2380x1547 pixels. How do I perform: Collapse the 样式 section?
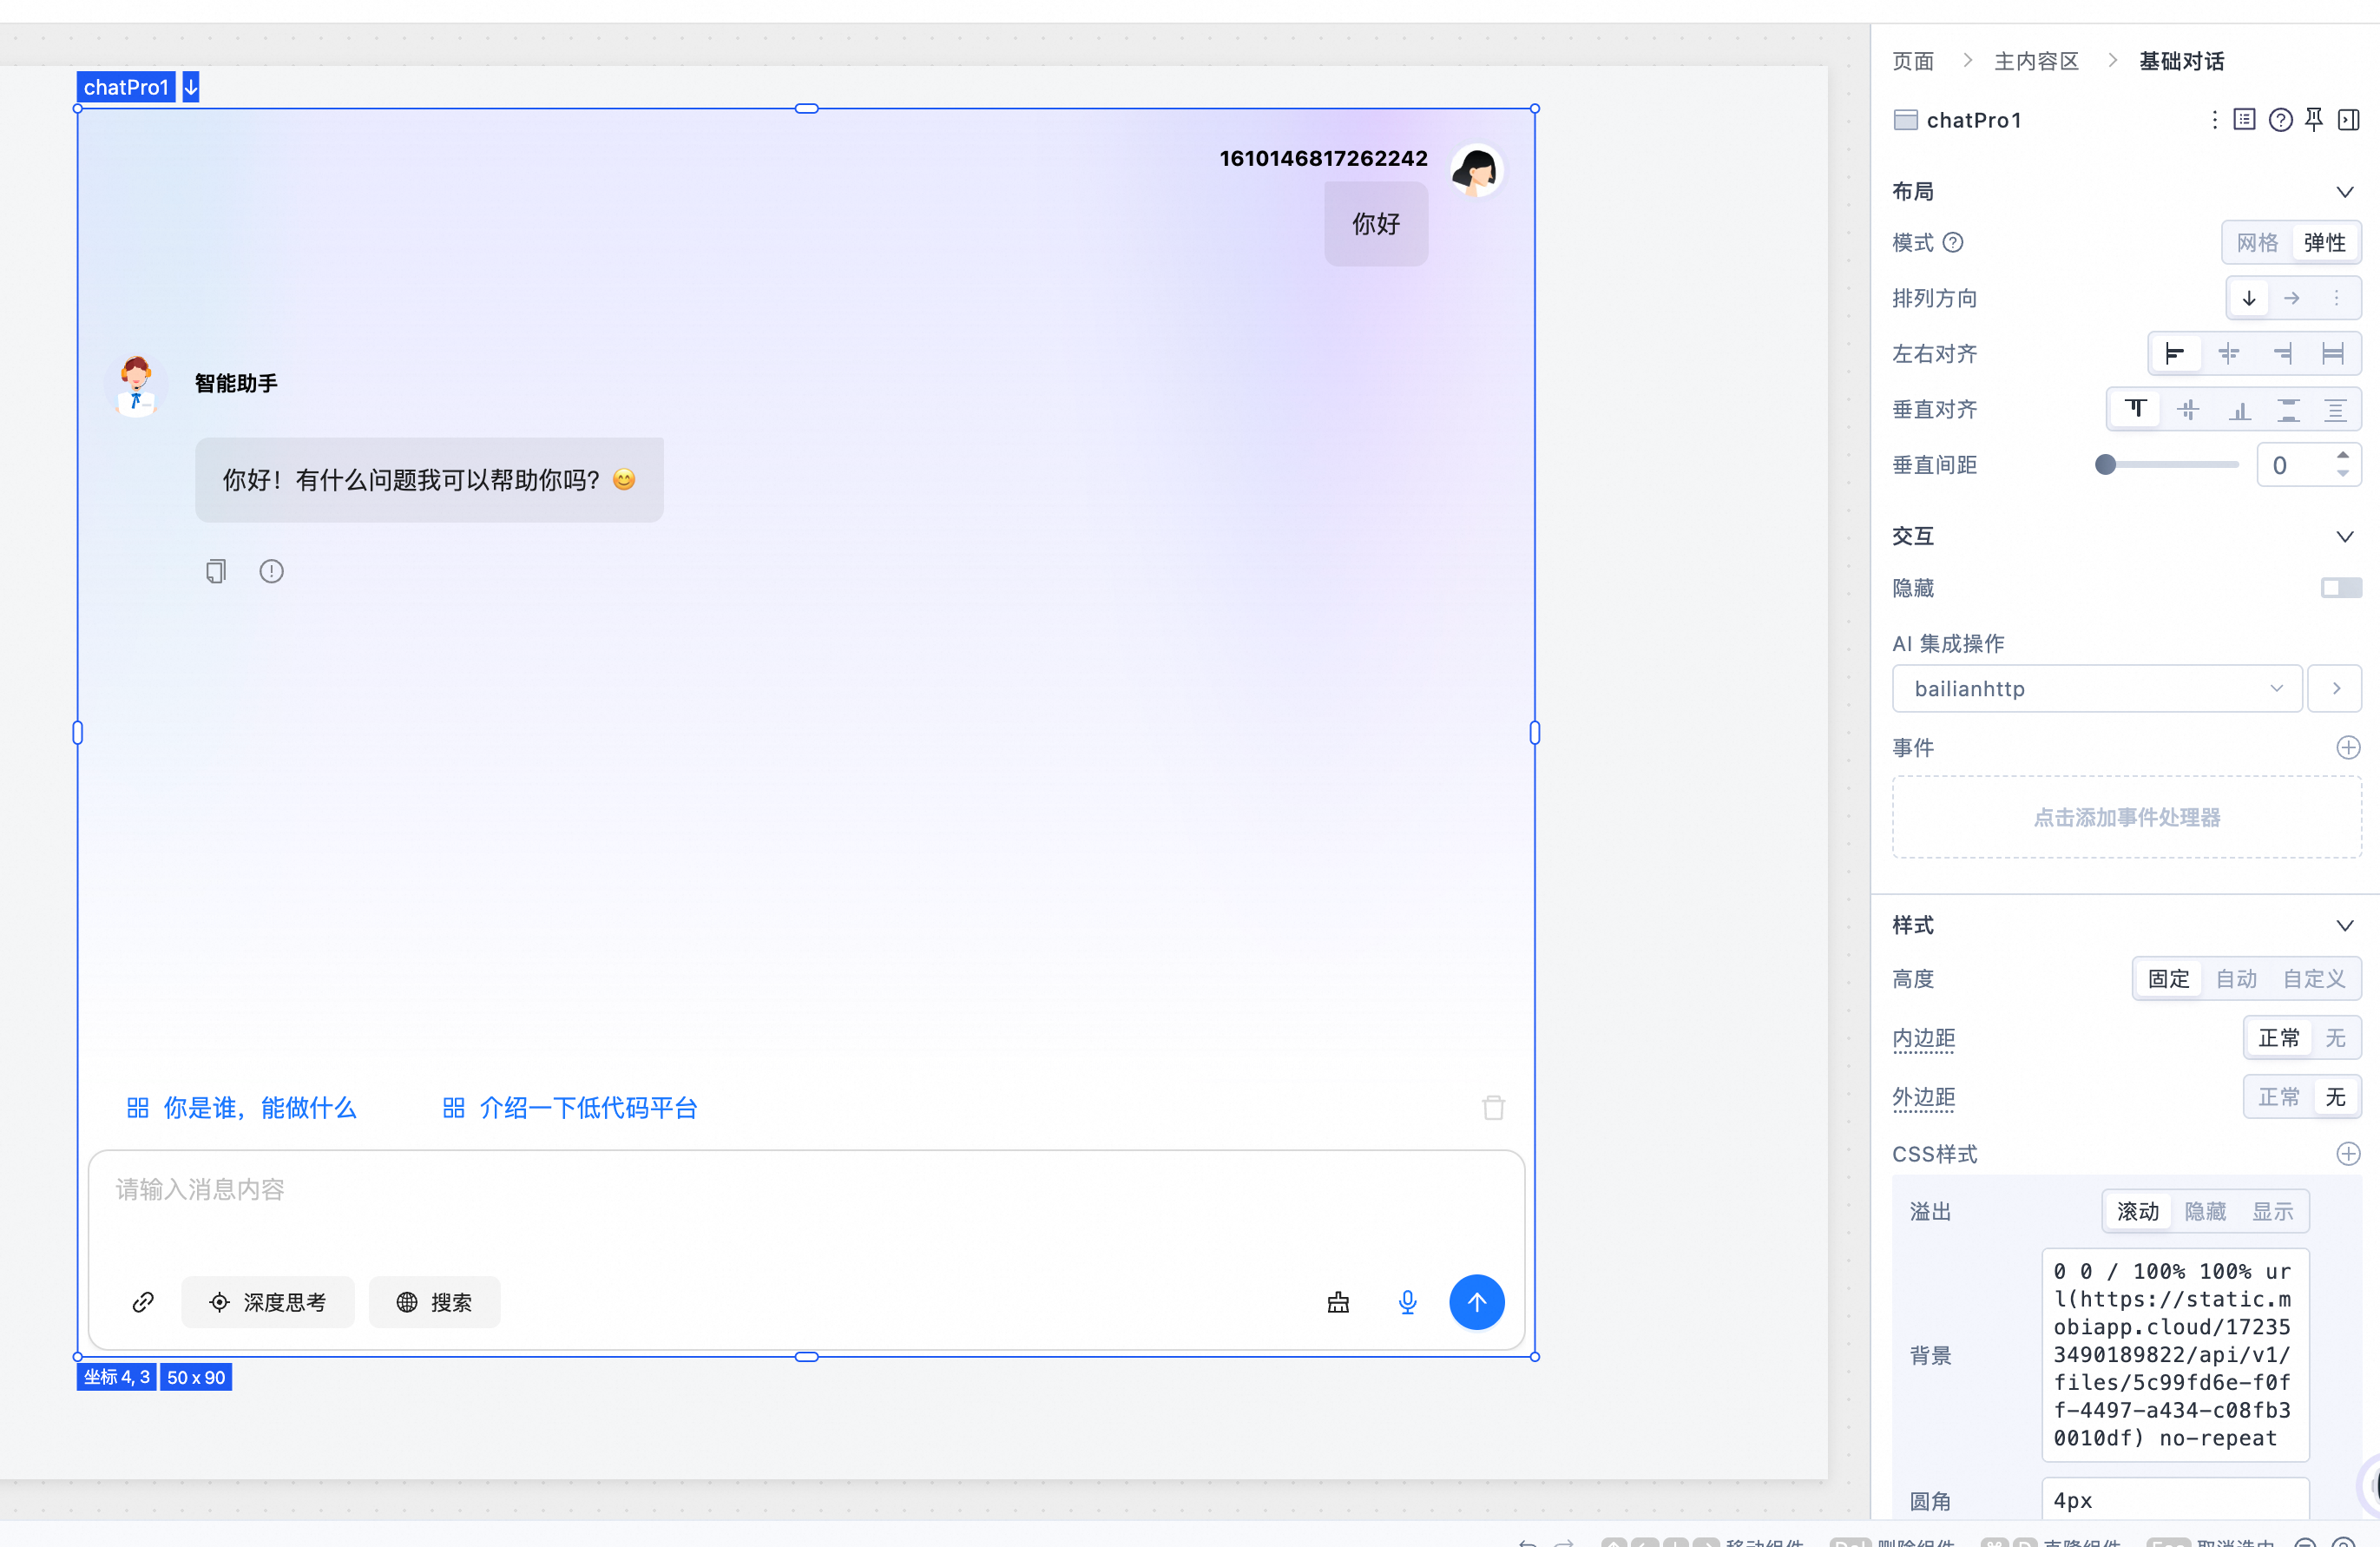[2344, 925]
